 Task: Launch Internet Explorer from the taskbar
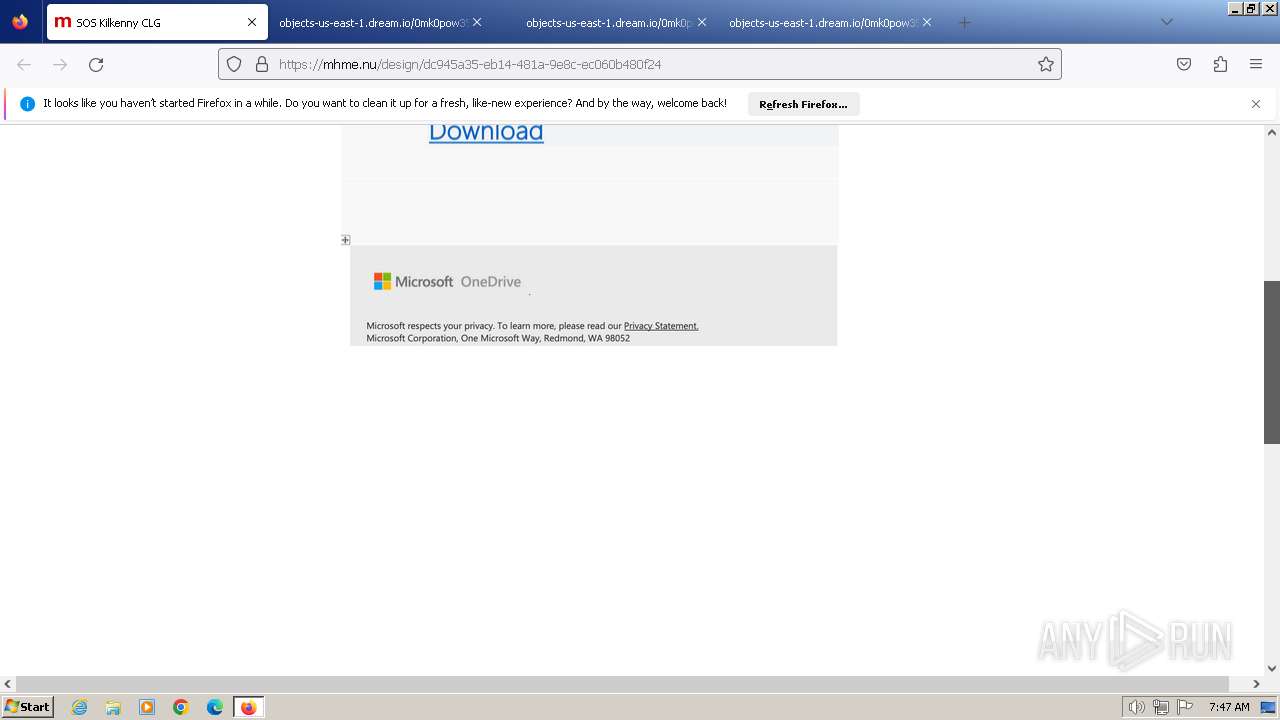coord(80,707)
